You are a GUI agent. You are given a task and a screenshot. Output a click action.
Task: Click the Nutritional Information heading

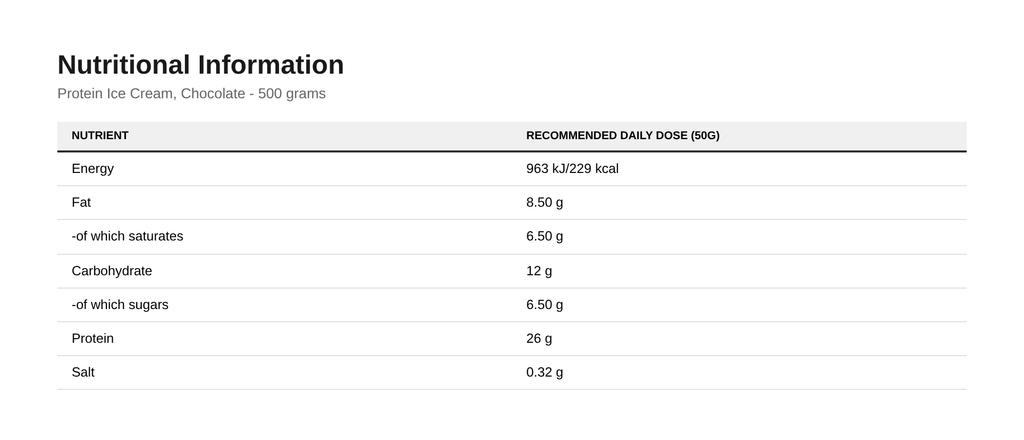[200, 65]
